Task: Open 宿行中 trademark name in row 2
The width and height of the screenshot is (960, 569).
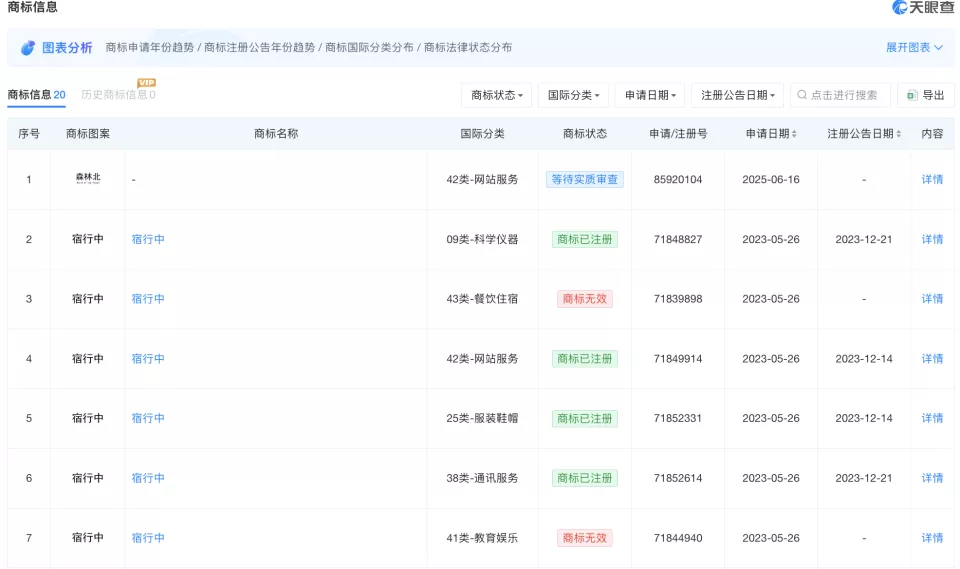Action: click(148, 240)
